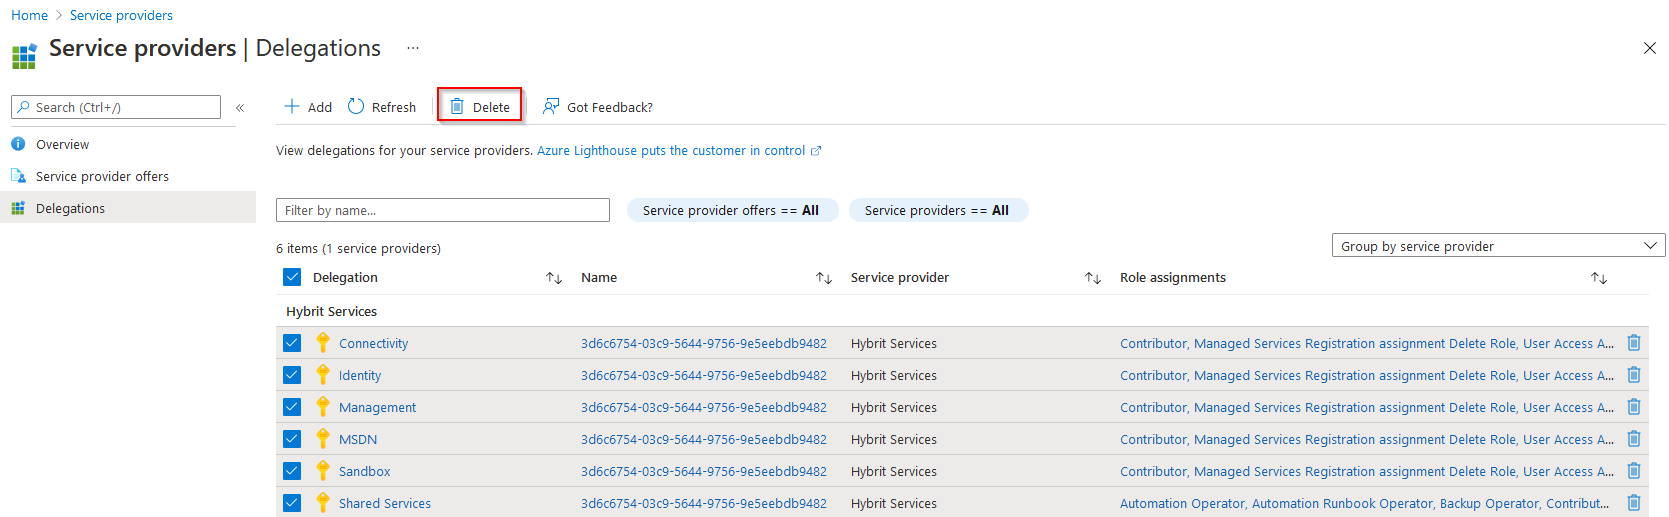Open the Got Feedback option
The height and width of the screenshot is (517, 1669).
click(598, 107)
